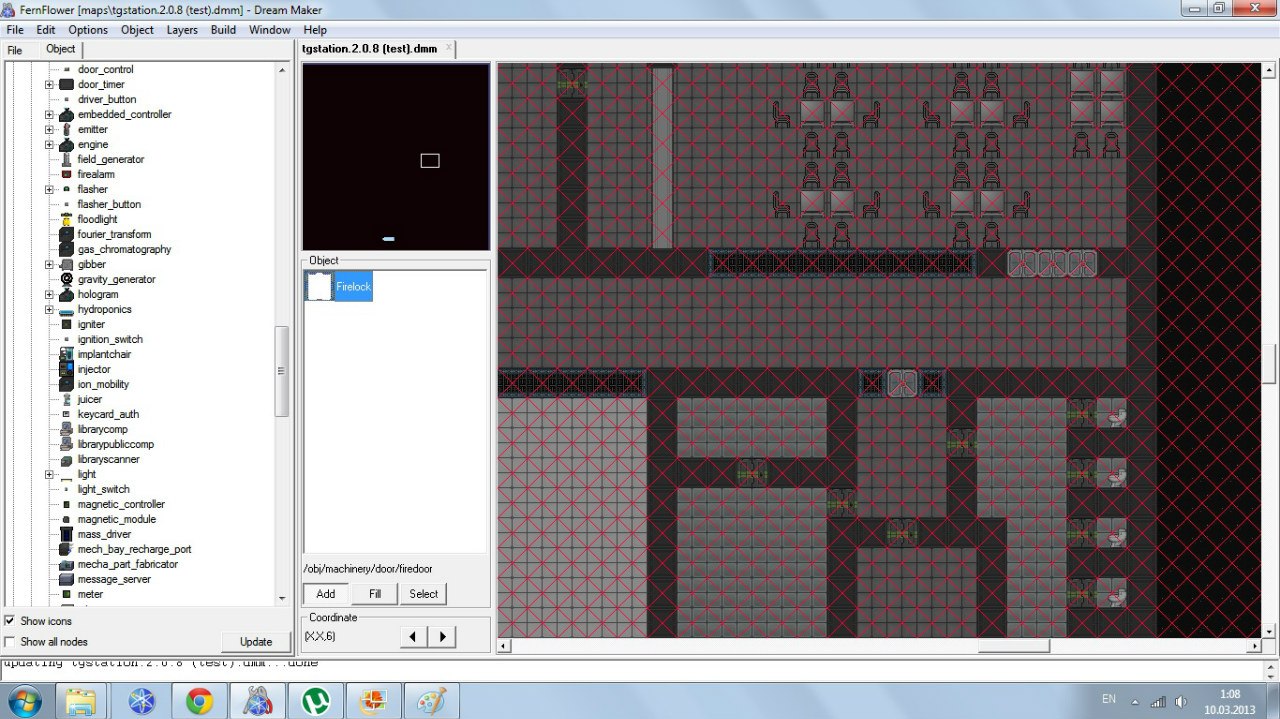Expand the emitter tree node
This screenshot has height=719, width=1280.
tap(49, 130)
